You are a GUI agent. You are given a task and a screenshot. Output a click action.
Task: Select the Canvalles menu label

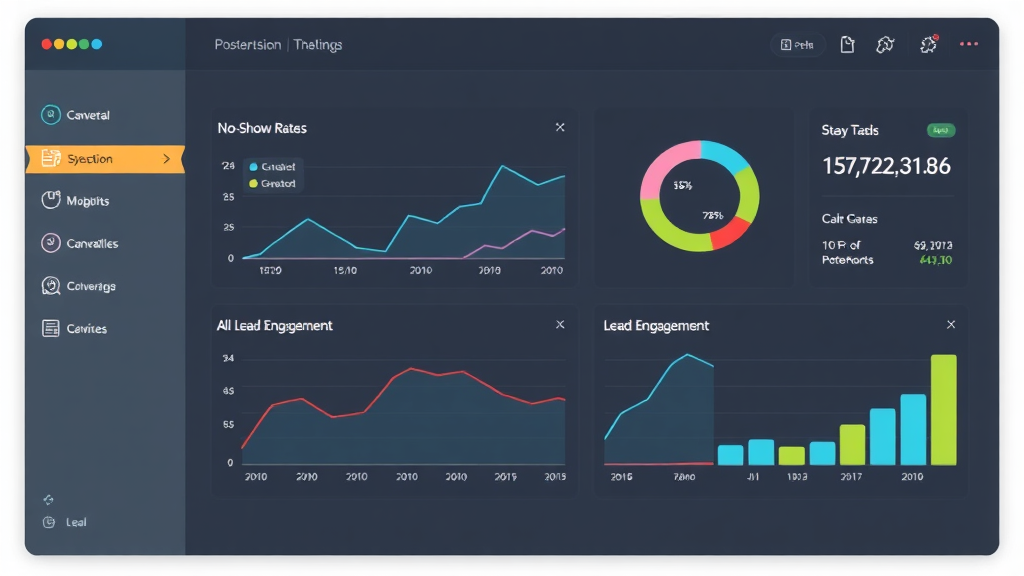[x=92, y=244]
